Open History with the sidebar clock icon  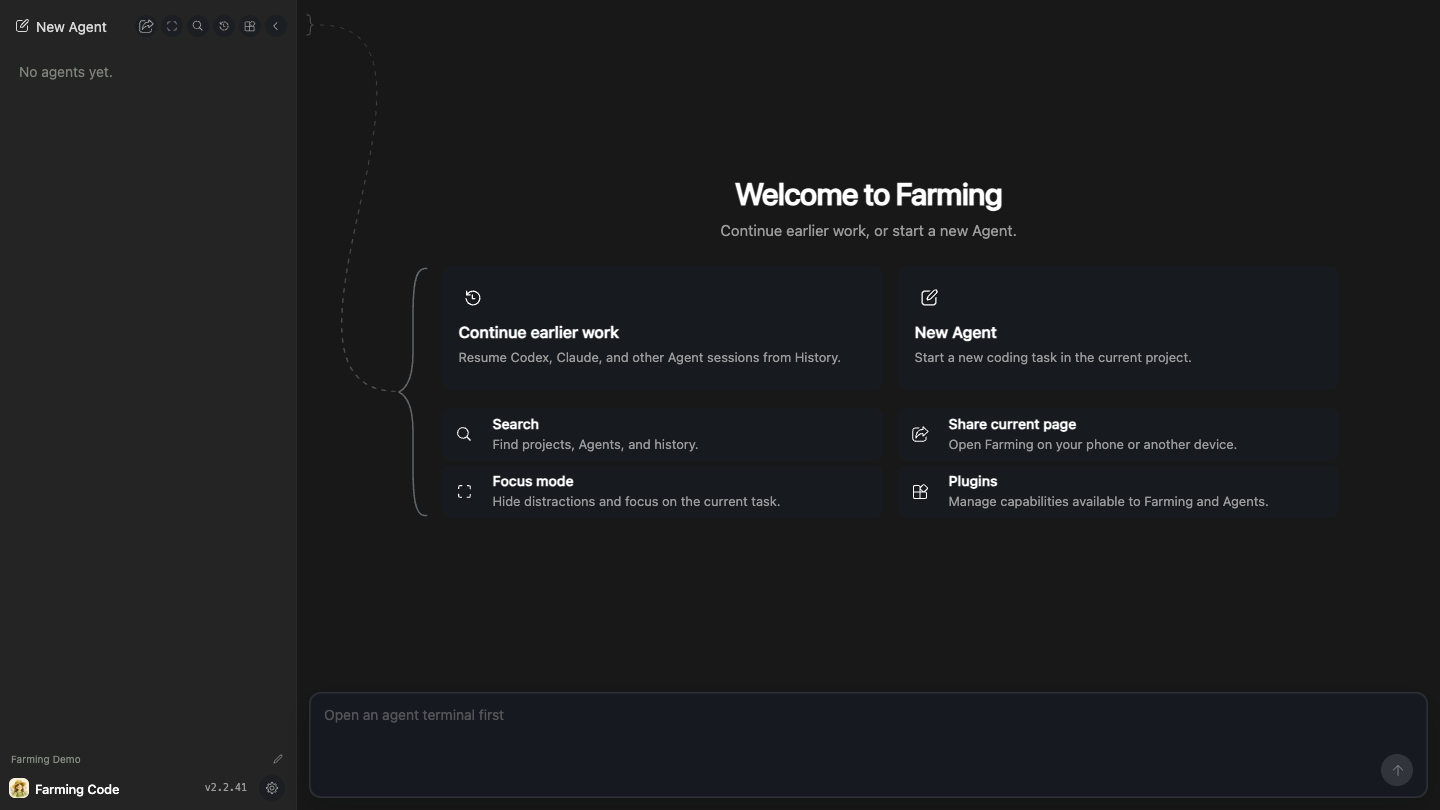click(224, 27)
